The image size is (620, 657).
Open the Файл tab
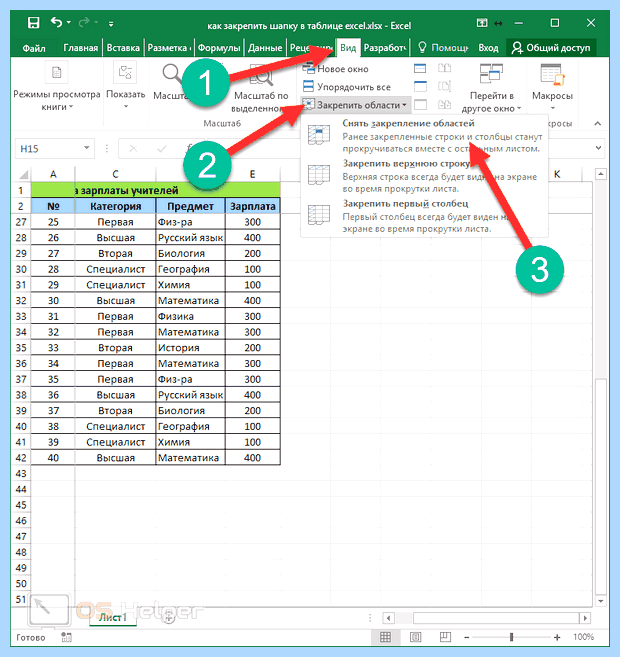click(34, 48)
